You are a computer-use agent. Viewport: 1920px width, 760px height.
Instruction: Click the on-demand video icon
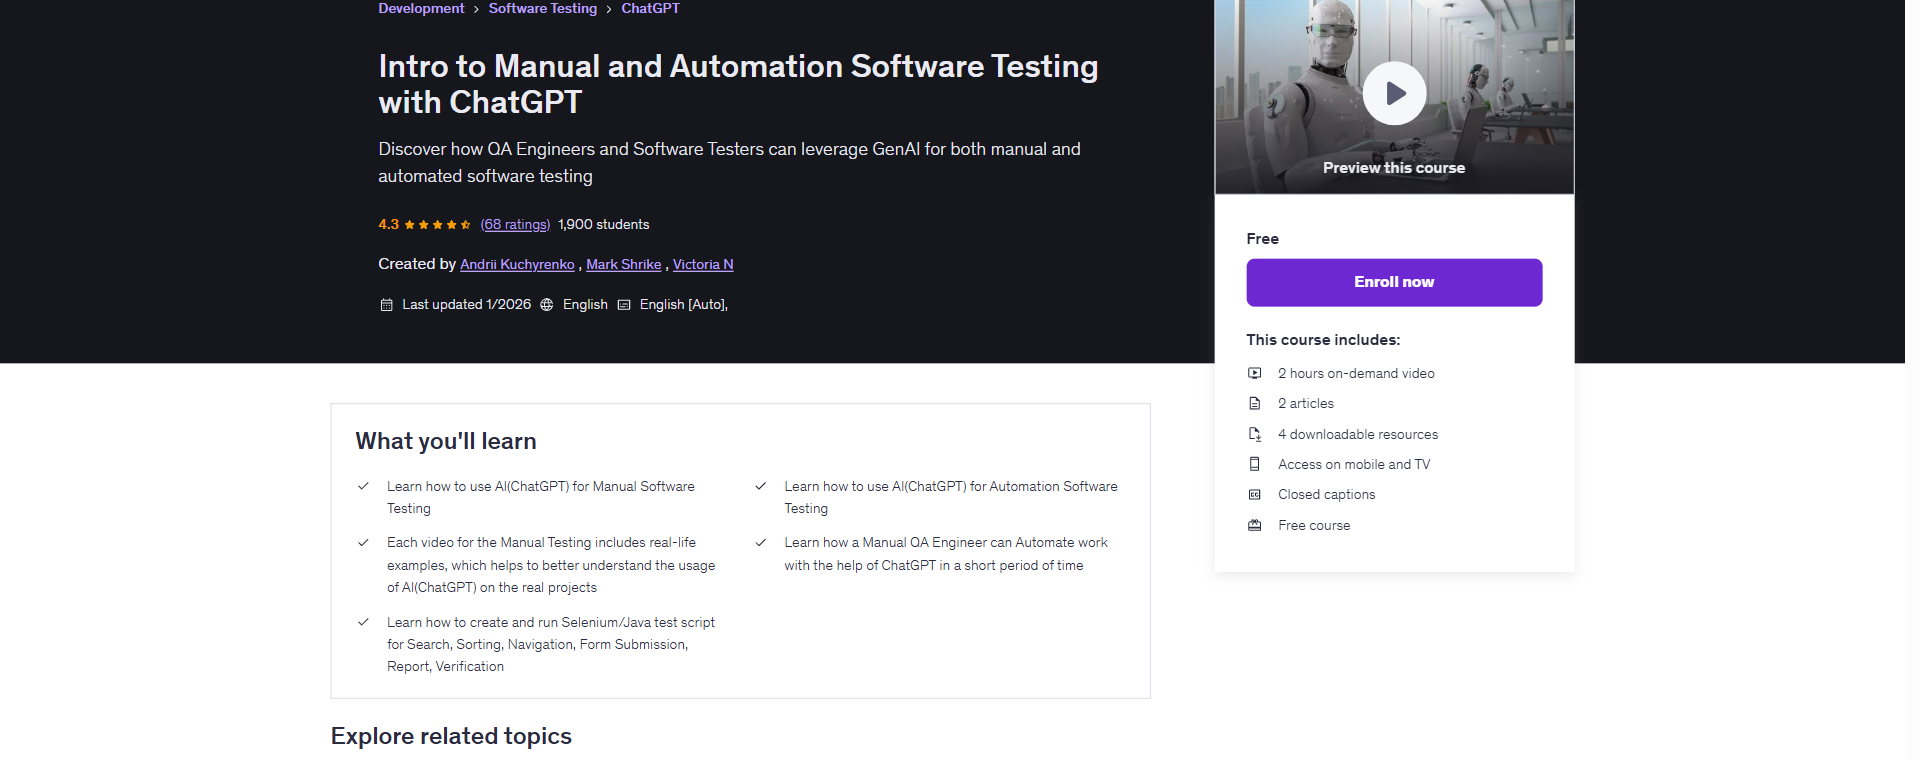pos(1254,373)
